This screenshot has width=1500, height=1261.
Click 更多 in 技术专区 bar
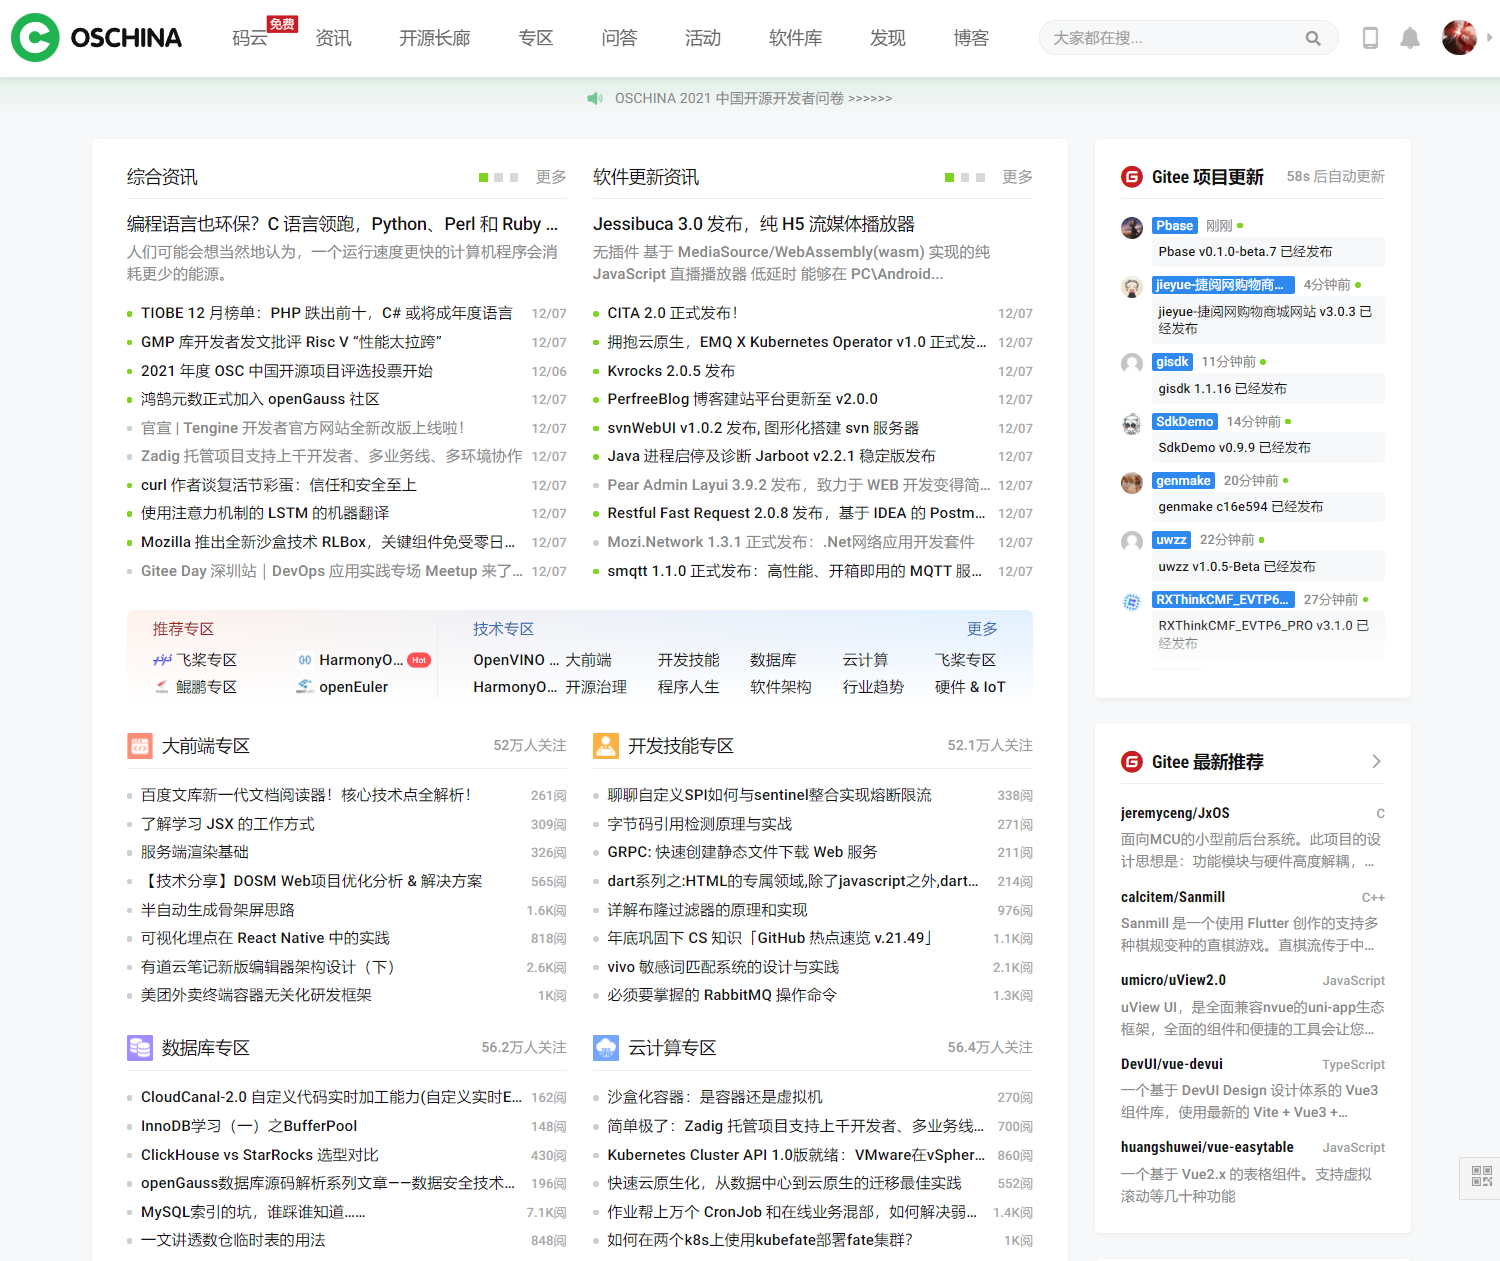[982, 629]
